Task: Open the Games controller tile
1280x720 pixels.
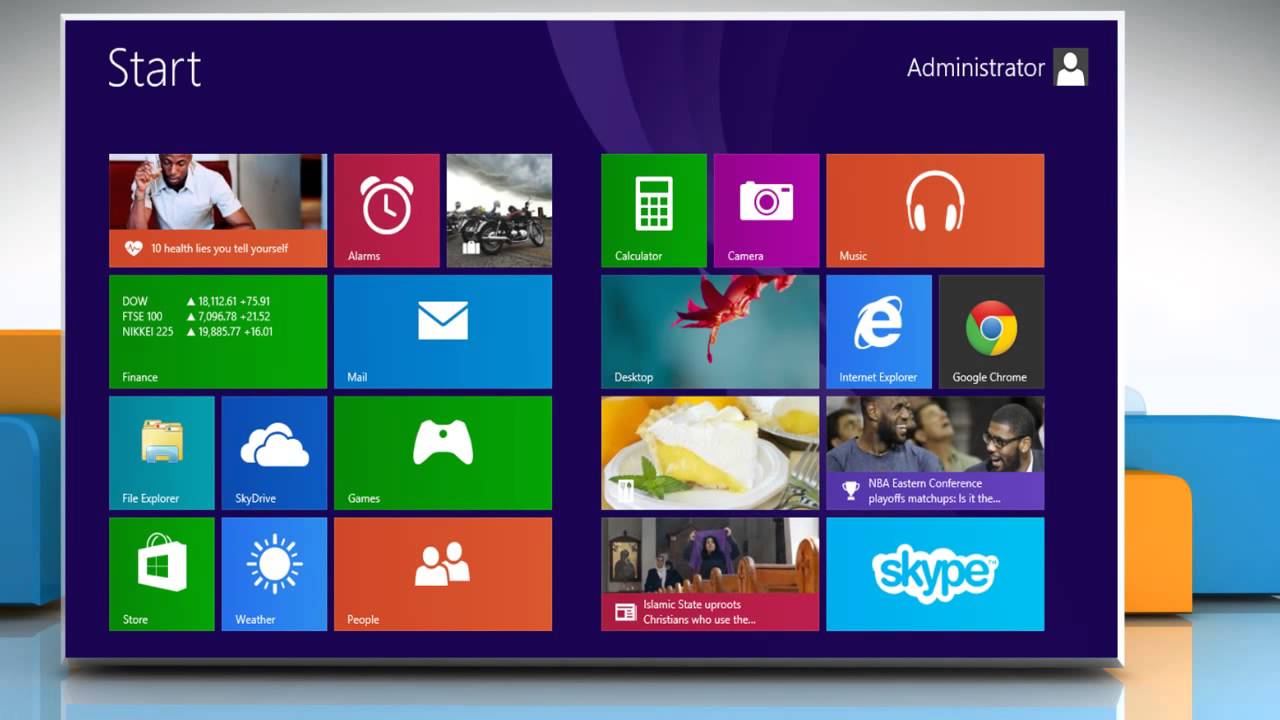Action: coord(443,453)
